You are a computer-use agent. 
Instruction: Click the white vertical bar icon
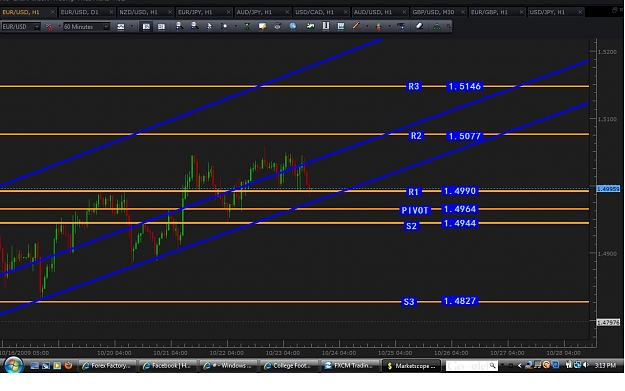[x=326, y=26]
